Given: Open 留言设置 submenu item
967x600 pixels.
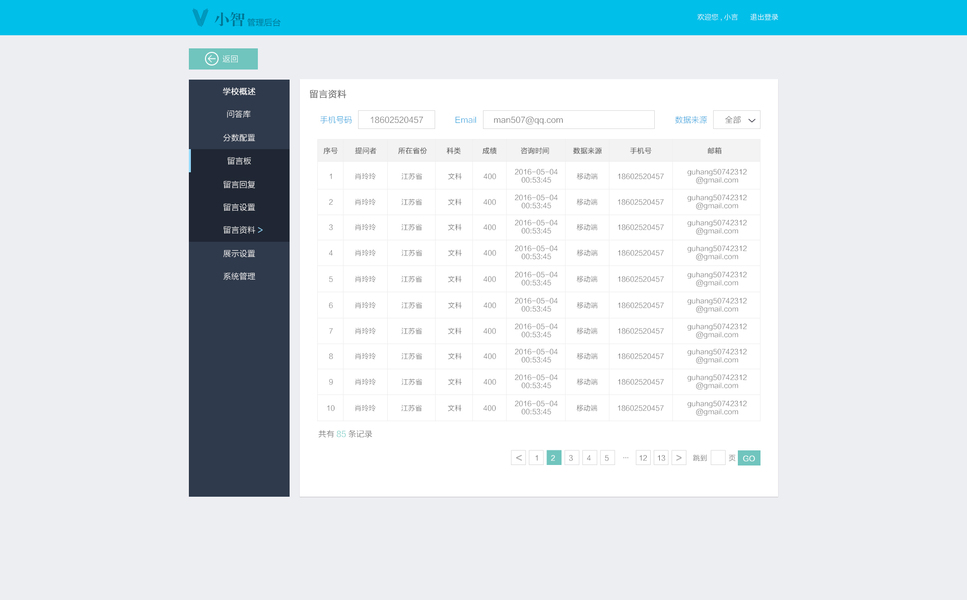Looking at the screenshot, I should [239, 207].
